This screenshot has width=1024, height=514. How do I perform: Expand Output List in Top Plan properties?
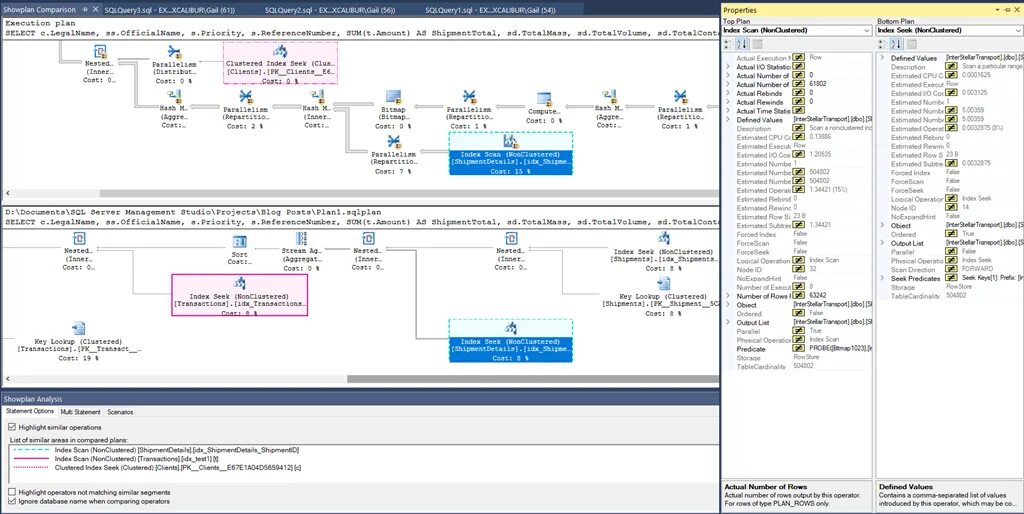pyautogui.click(x=728, y=322)
